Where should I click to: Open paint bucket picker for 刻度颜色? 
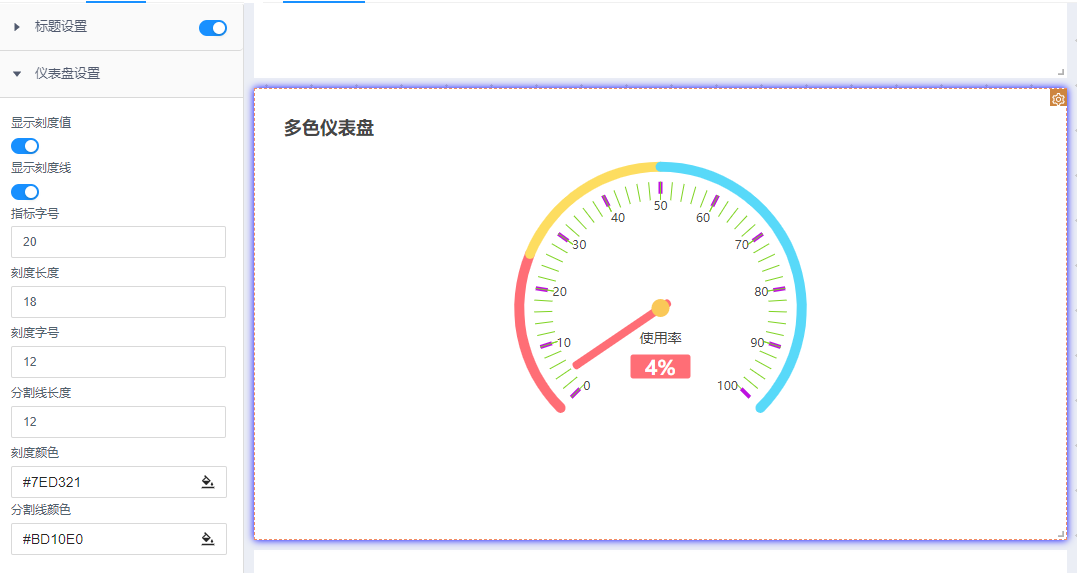[x=207, y=482]
